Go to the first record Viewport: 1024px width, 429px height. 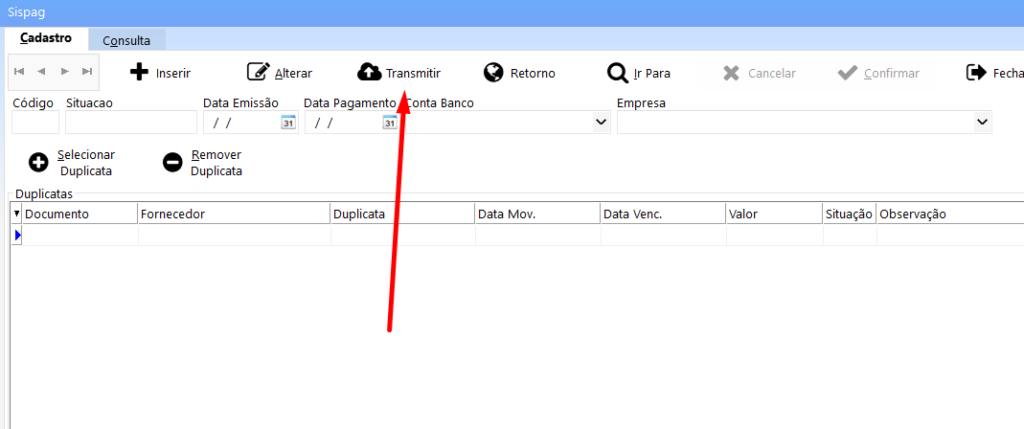pyautogui.click(x=19, y=72)
